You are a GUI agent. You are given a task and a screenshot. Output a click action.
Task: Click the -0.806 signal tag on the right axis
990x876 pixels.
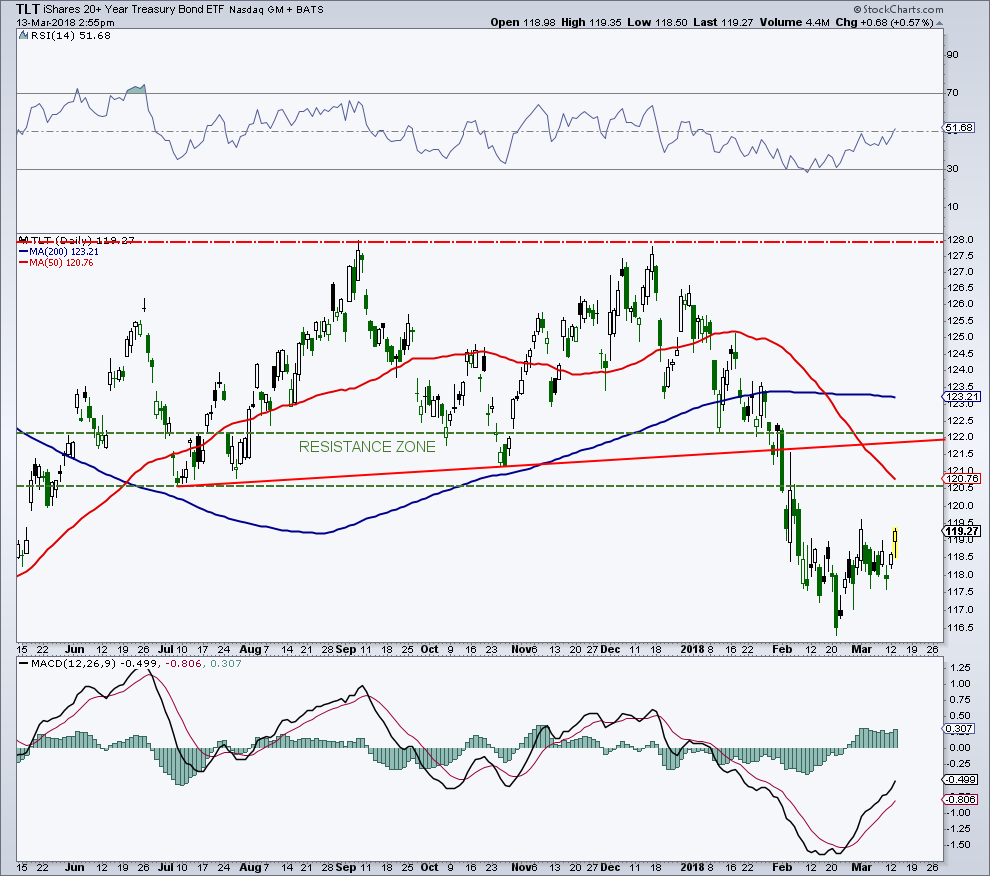click(x=961, y=800)
